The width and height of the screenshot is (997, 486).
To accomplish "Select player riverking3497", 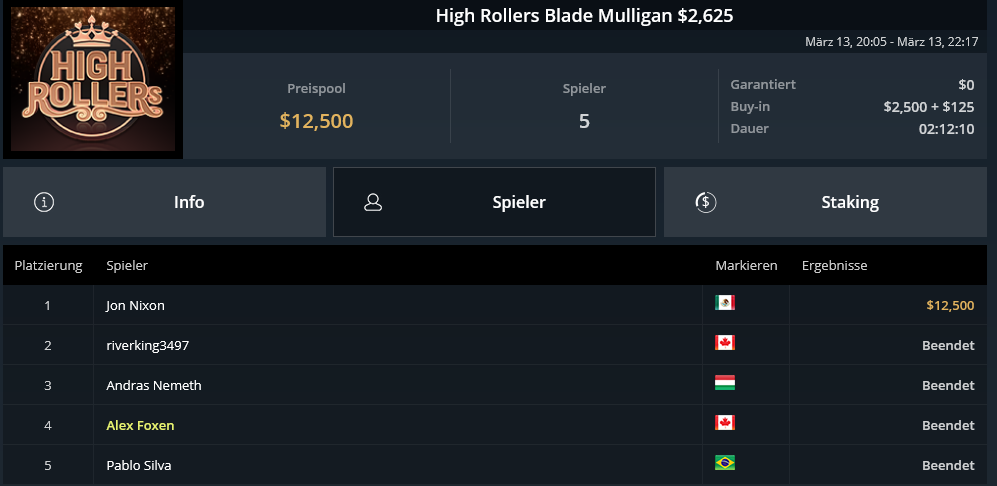I will tap(148, 346).
